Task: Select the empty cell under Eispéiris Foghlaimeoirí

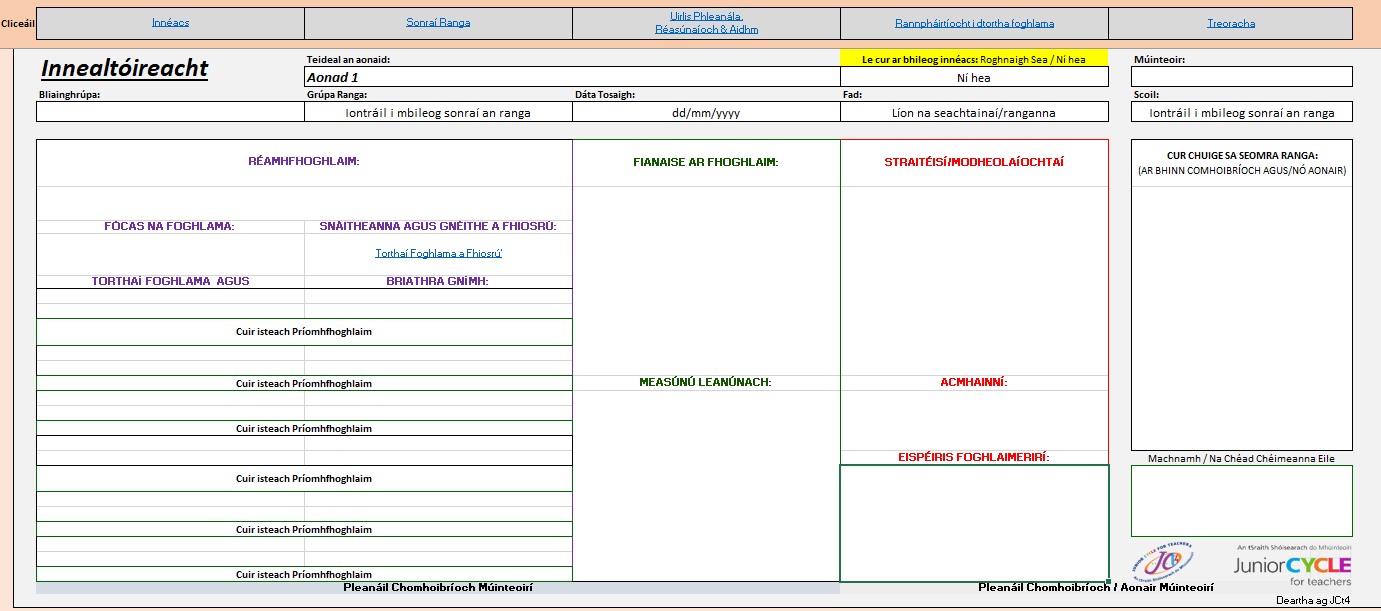Action: pyautogui.click(x=974, y=523)
